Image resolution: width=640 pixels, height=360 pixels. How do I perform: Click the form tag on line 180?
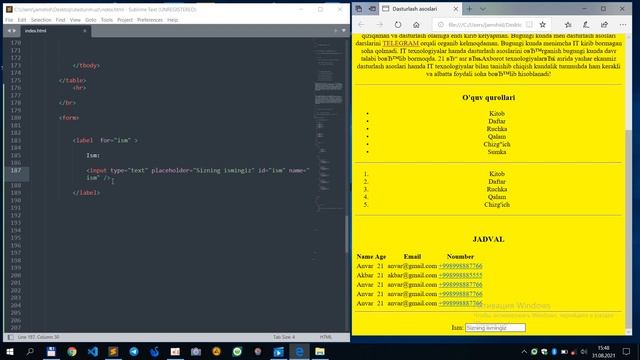(x=69, y=118)
